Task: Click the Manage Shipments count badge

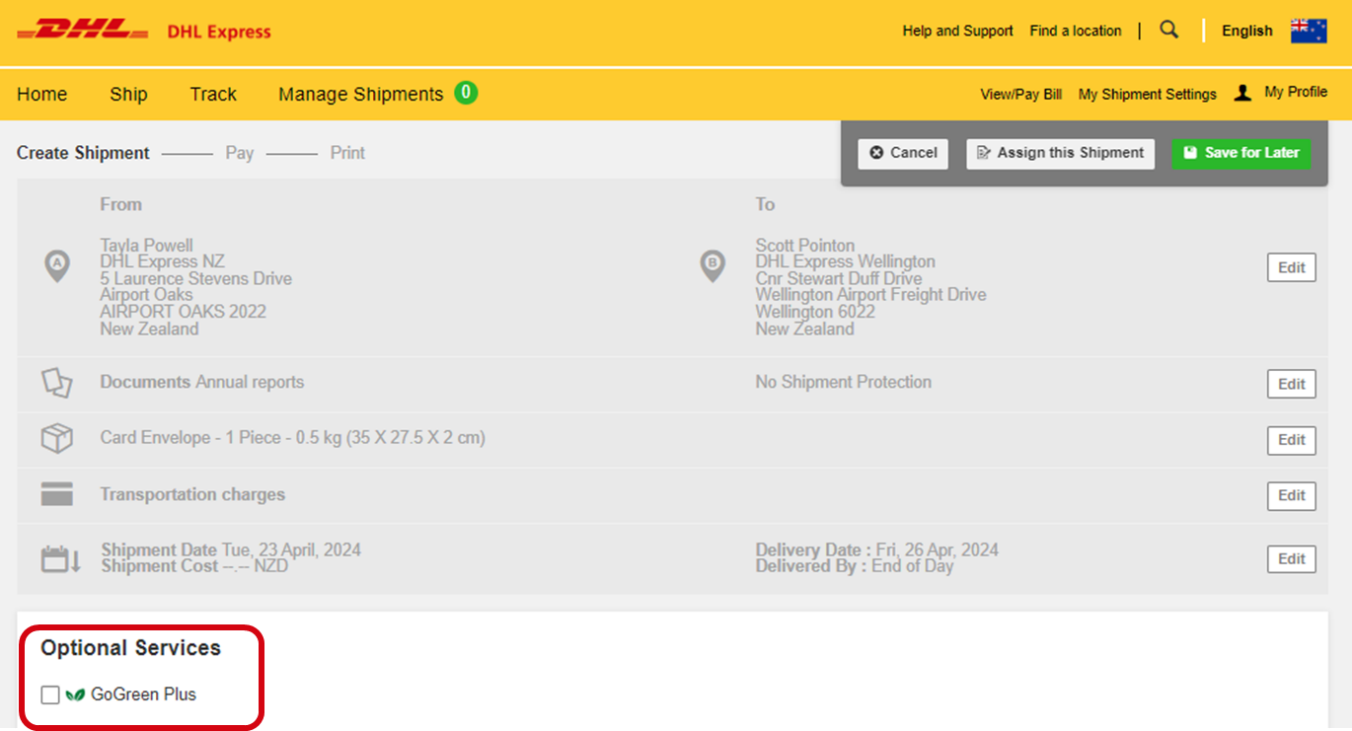Action: pos(465,93)
